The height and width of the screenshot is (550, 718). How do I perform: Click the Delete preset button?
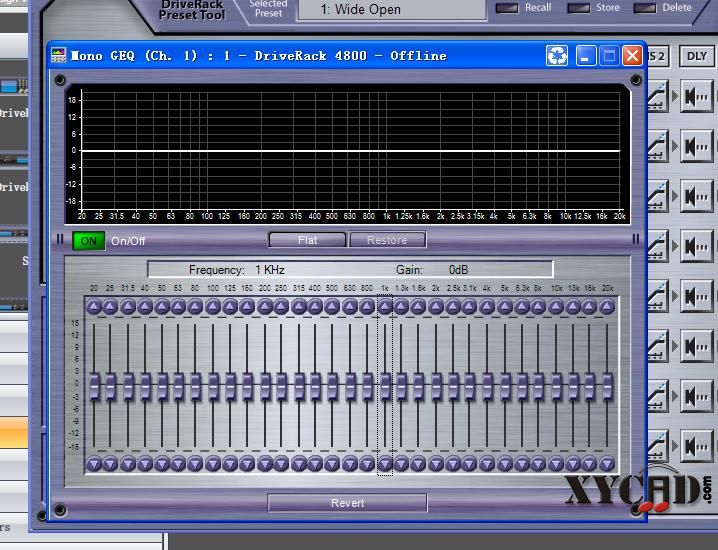click(645, 8)
